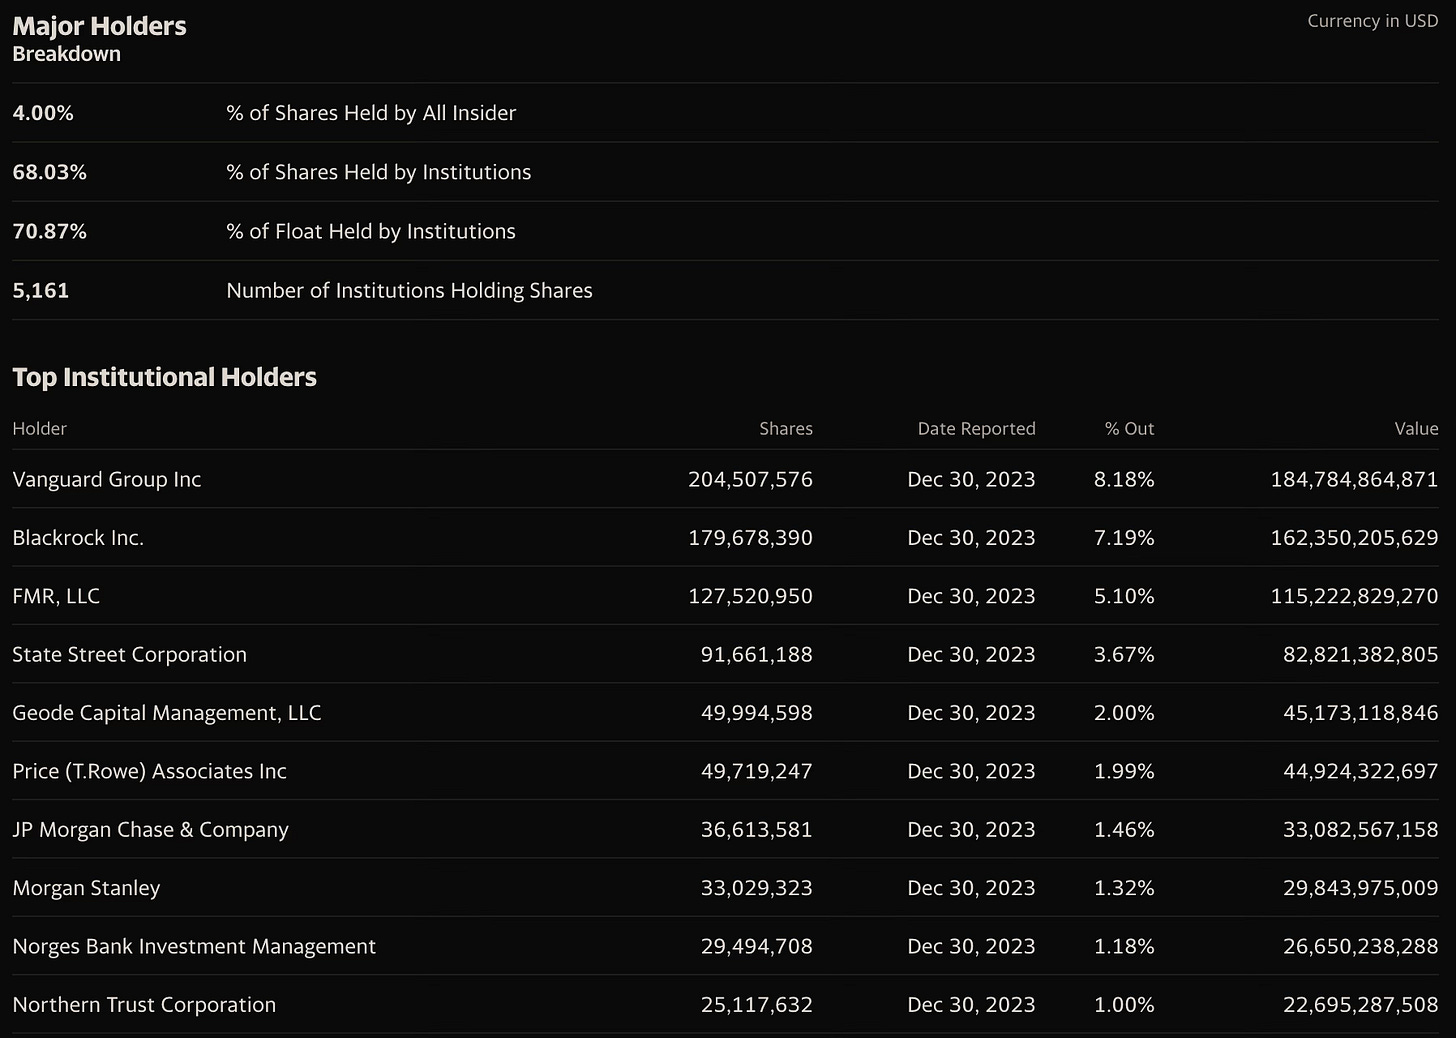Screen dimensions: 1456x1038
Task: Click Northern Trust value 22,695,287,508
Action: (1360, 1005)
